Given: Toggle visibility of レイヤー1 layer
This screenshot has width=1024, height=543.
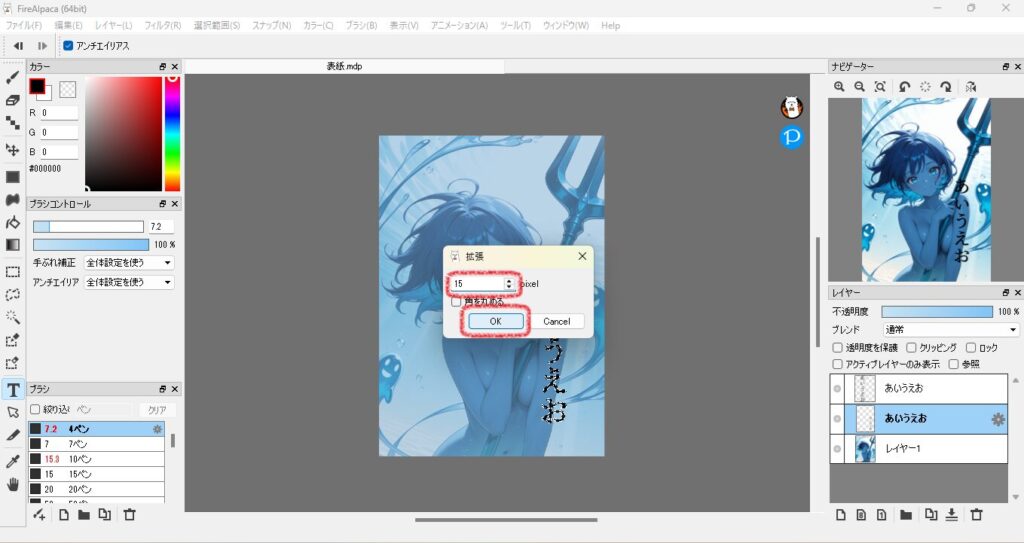Looking at the screenshot, I should [837, 449].
